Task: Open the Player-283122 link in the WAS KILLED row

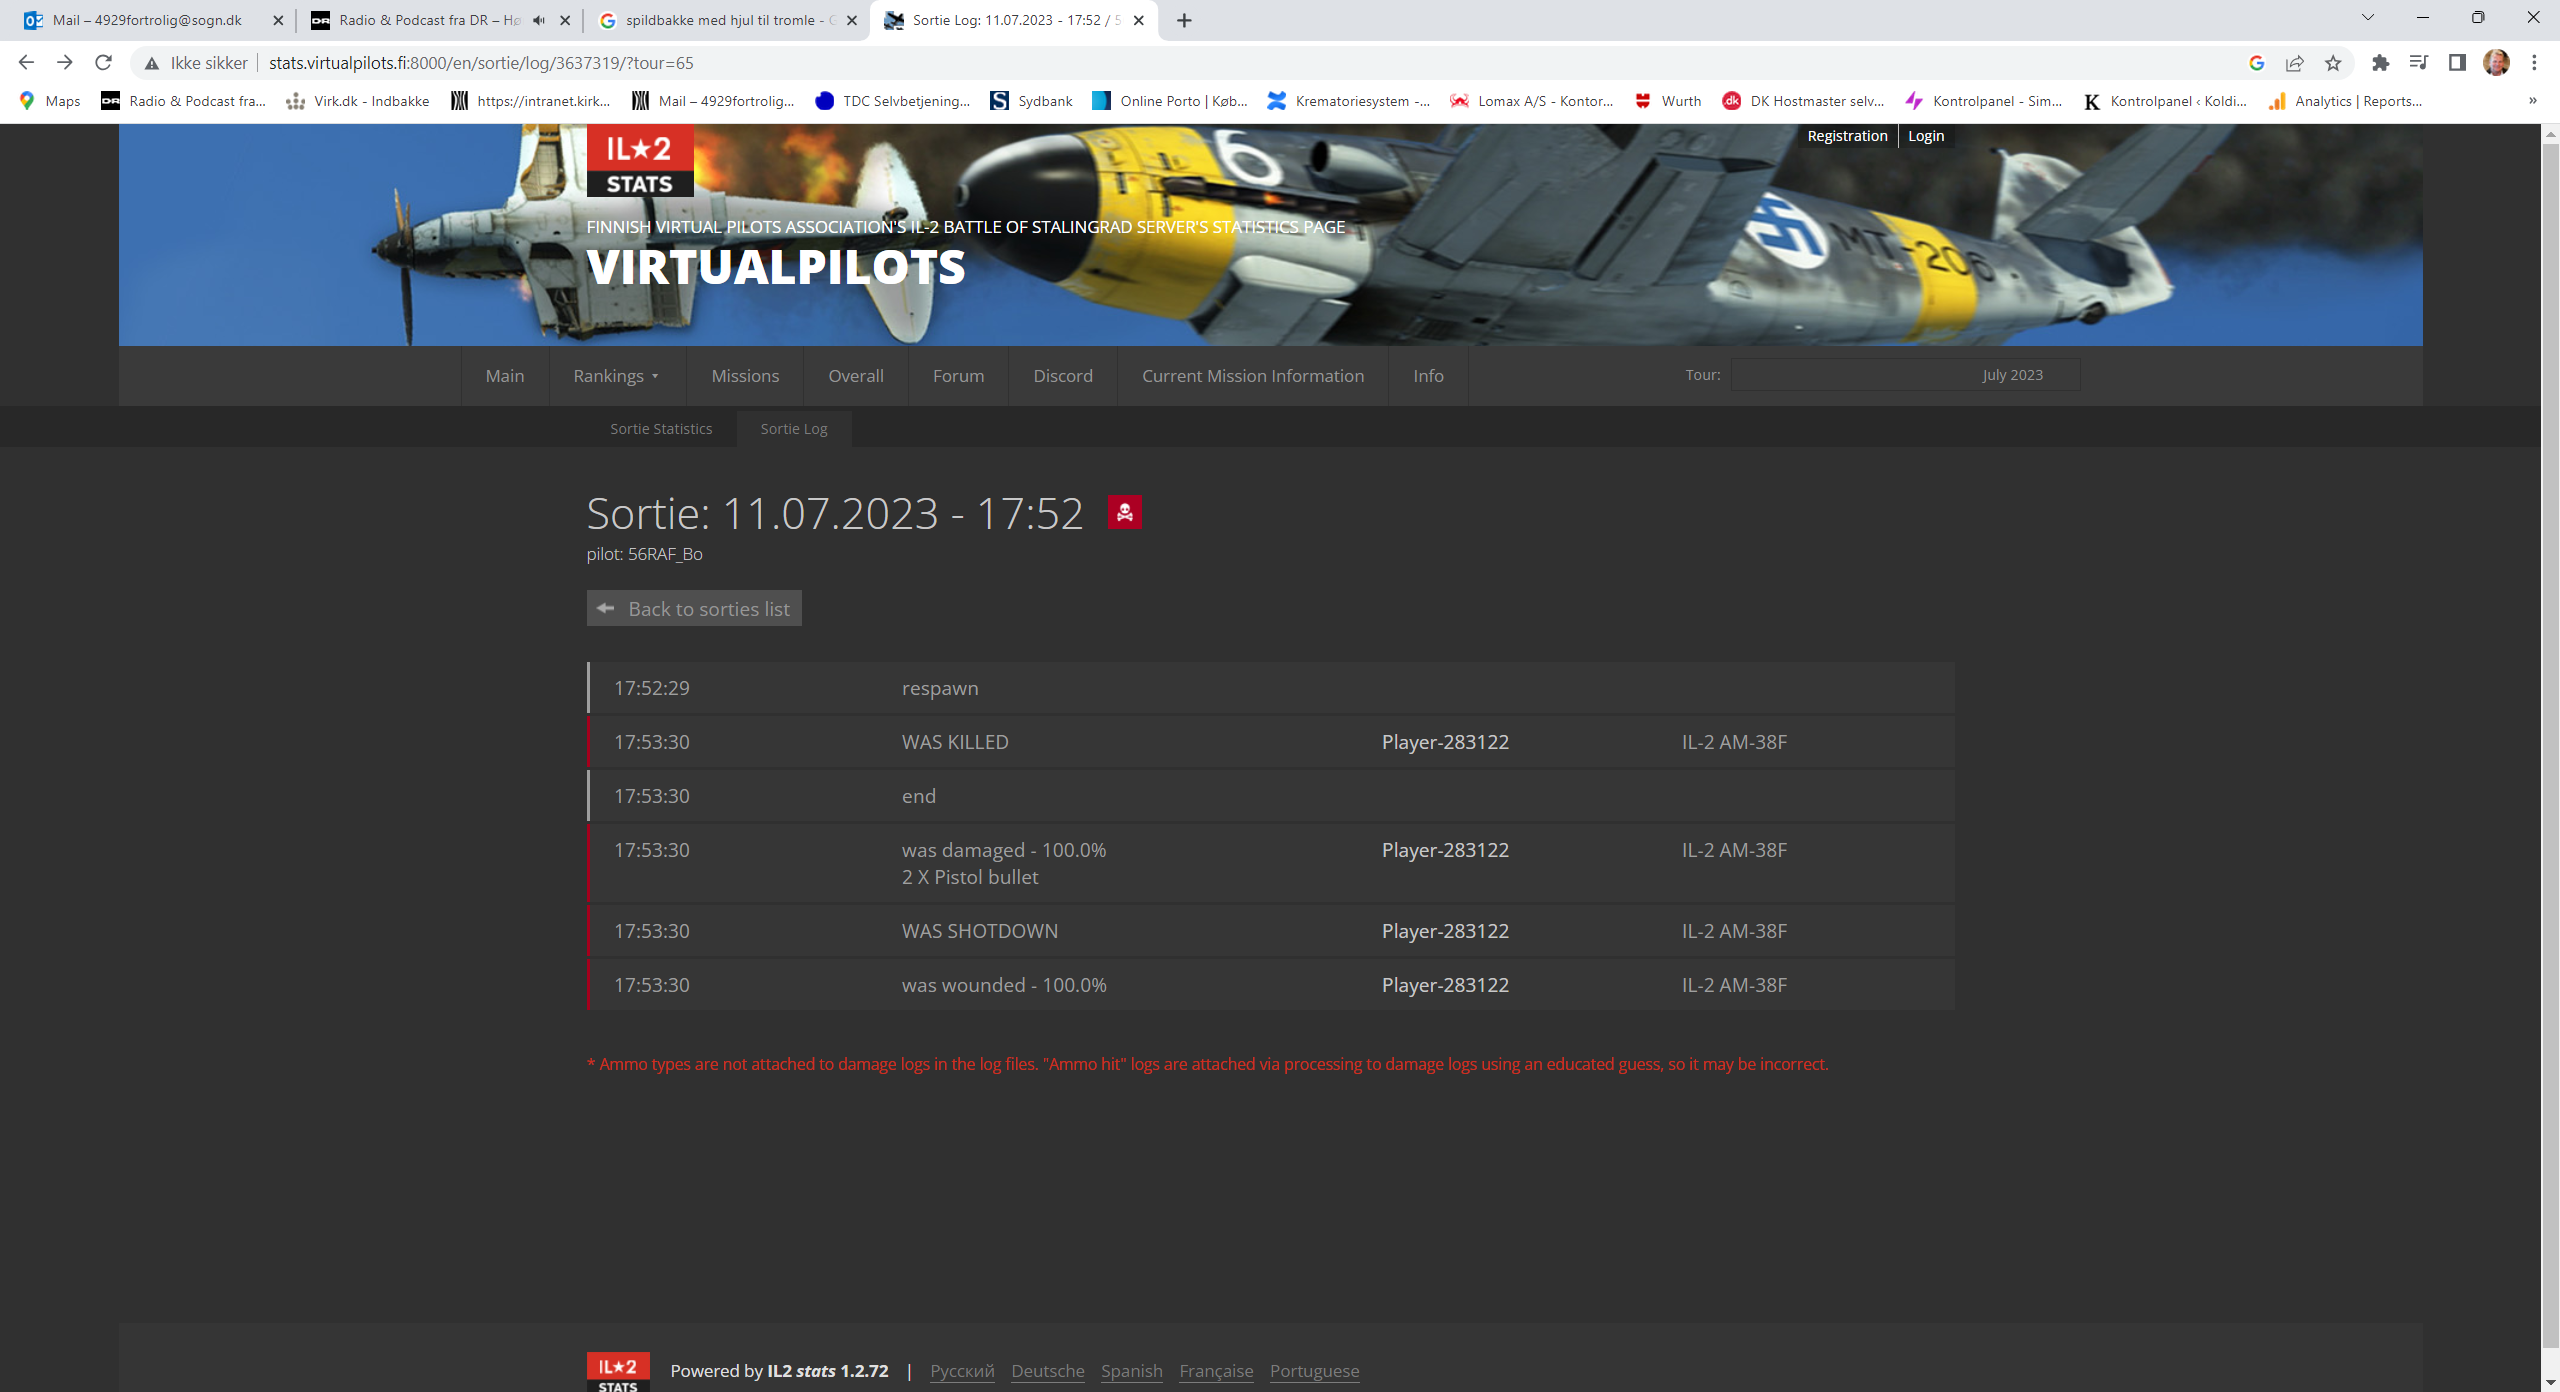Action: point(1445,742)
